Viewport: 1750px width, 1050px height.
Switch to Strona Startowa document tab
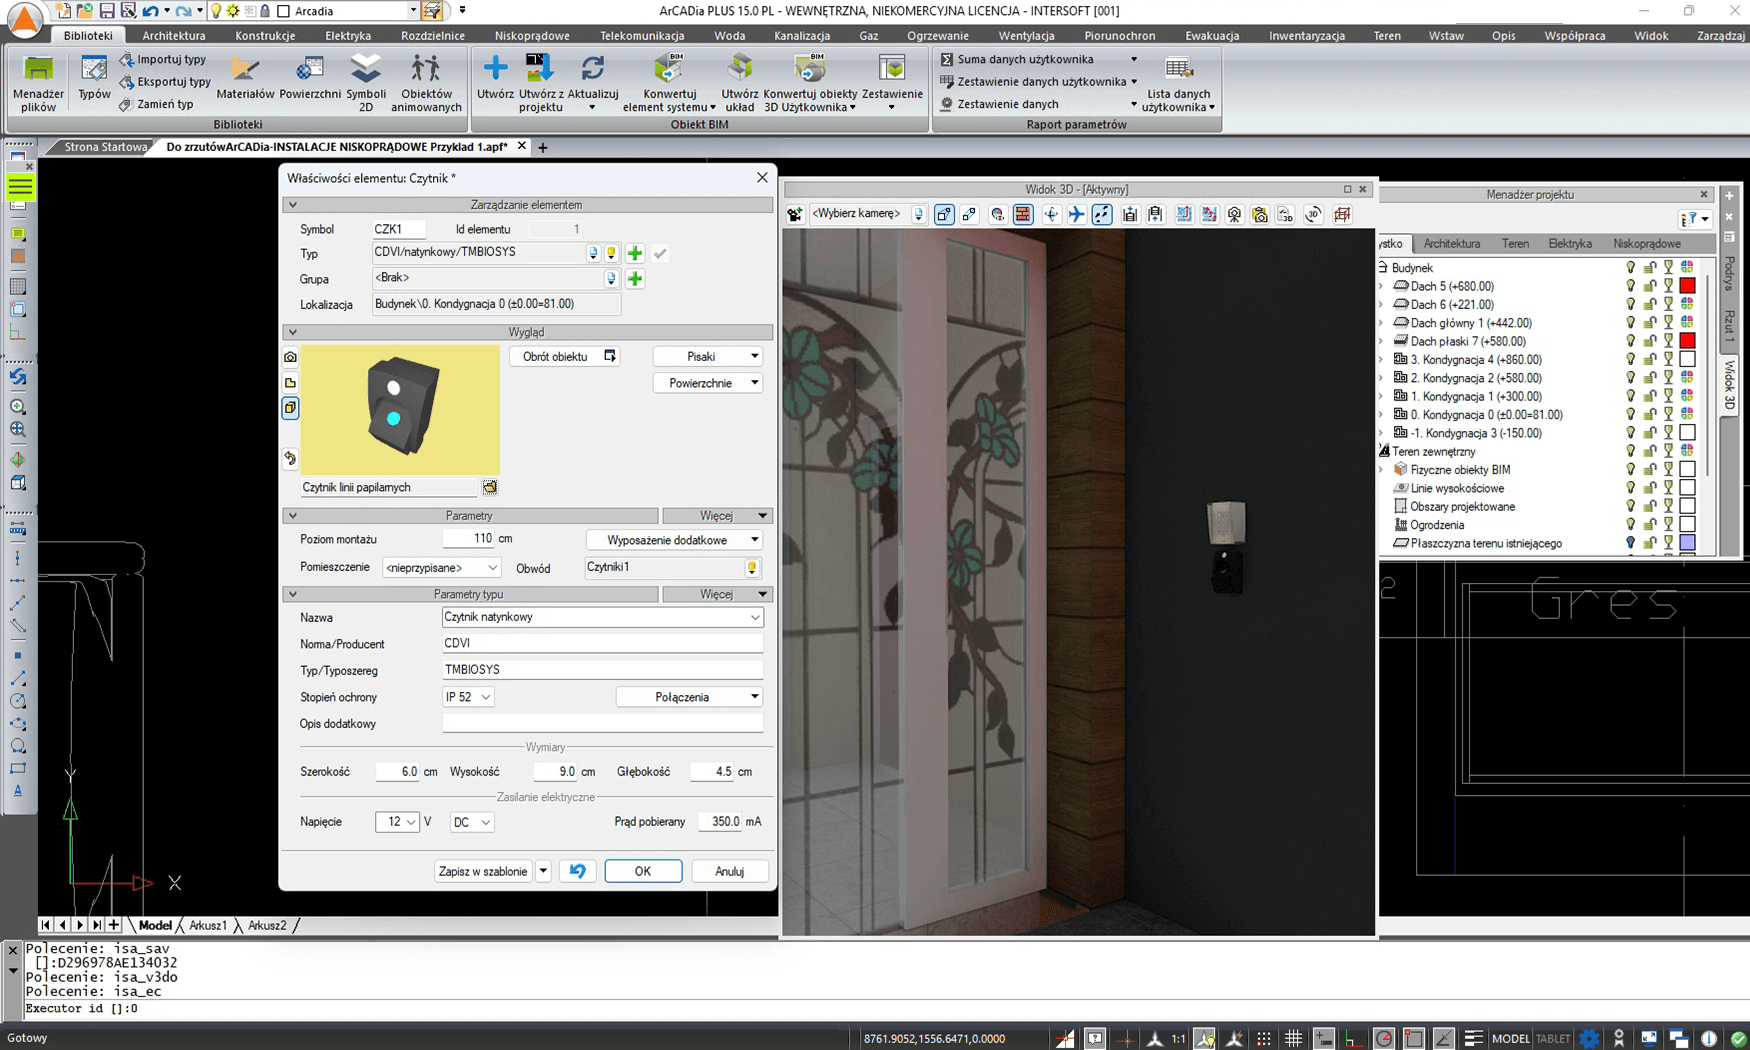[105, 147]
